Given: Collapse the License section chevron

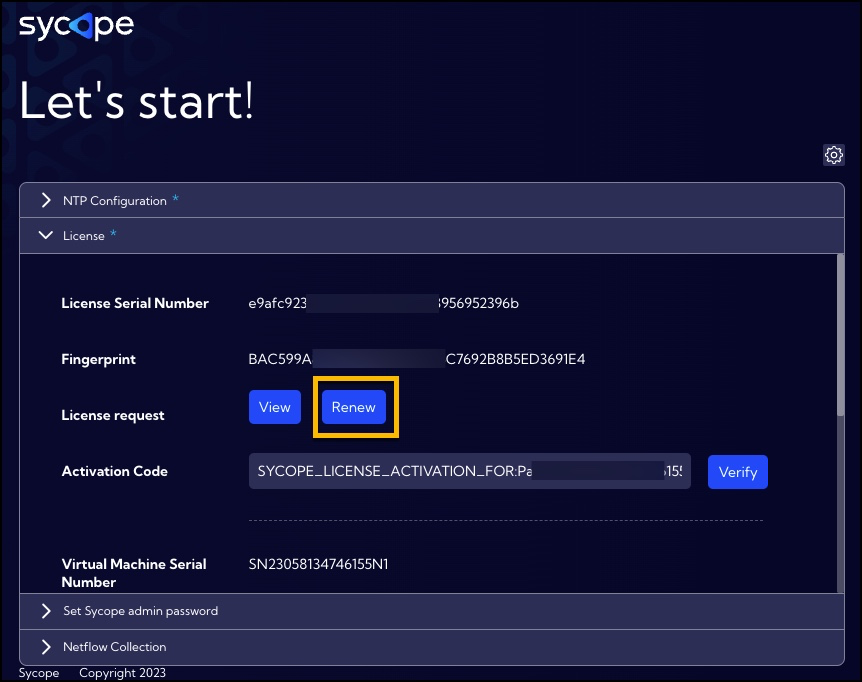Looking at the screenshot, I should [x=46, y=235].
